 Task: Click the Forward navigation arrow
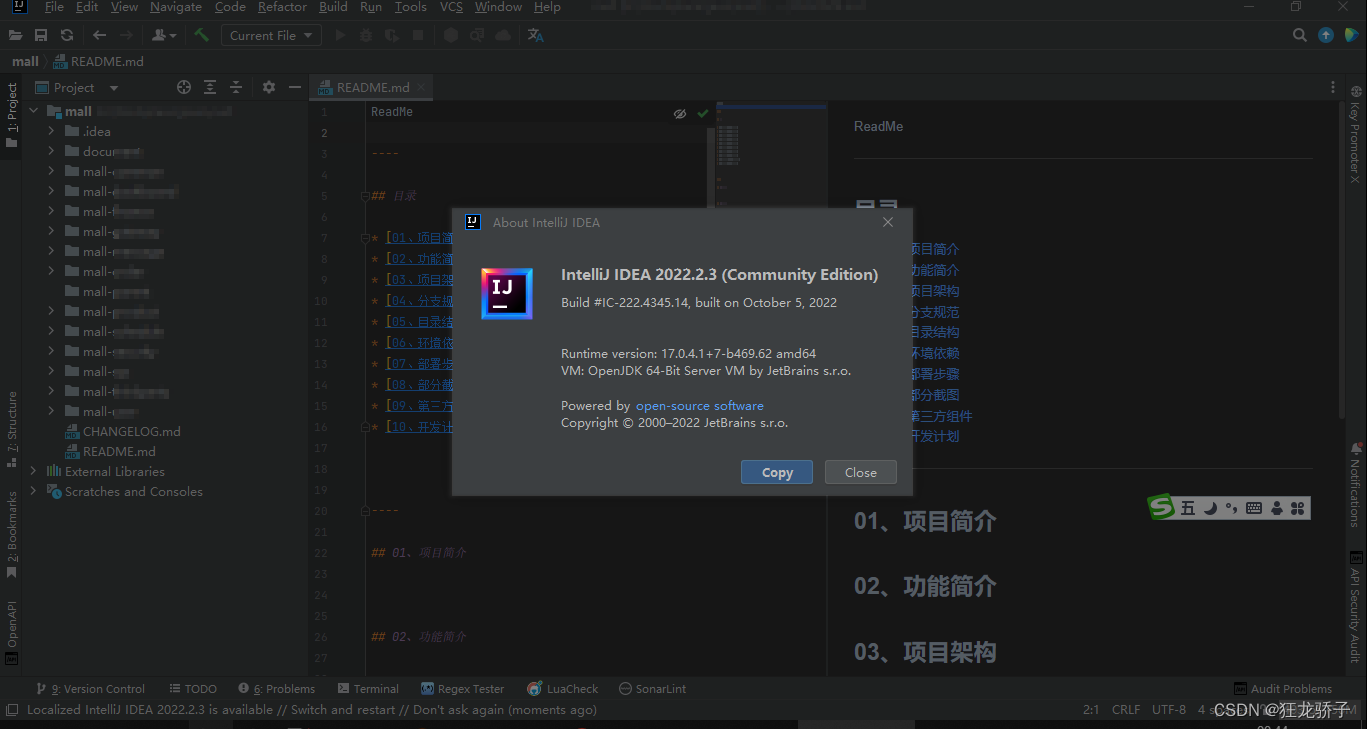tap(126, 35)
